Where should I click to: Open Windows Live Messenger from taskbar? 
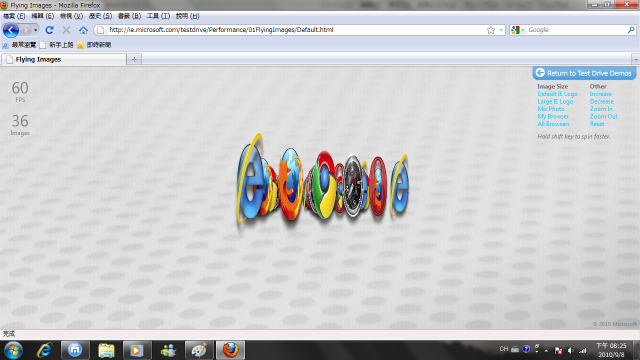click(168, 350)
